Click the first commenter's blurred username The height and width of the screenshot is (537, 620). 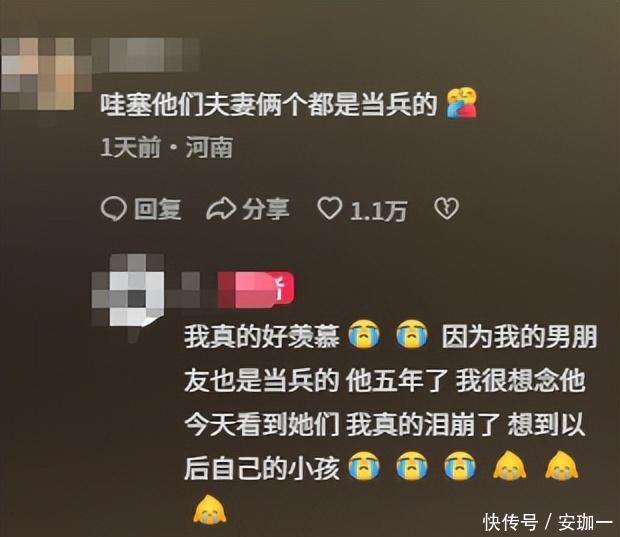146,55
